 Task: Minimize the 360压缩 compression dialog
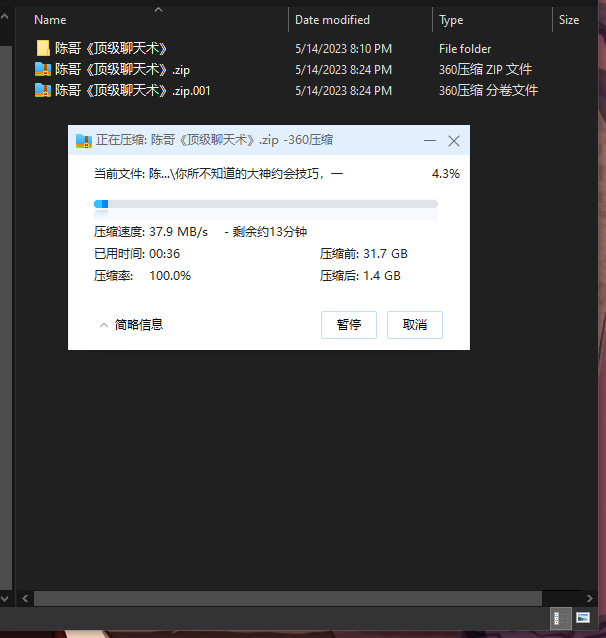click(430, 141)
